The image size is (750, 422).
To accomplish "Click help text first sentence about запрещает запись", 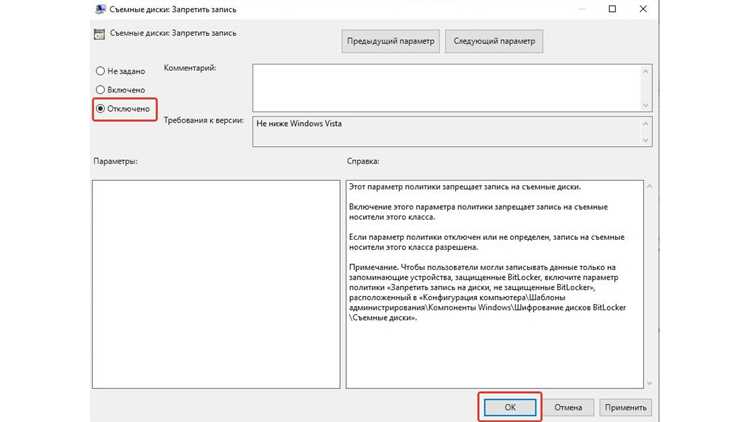I will coord(465,187).
